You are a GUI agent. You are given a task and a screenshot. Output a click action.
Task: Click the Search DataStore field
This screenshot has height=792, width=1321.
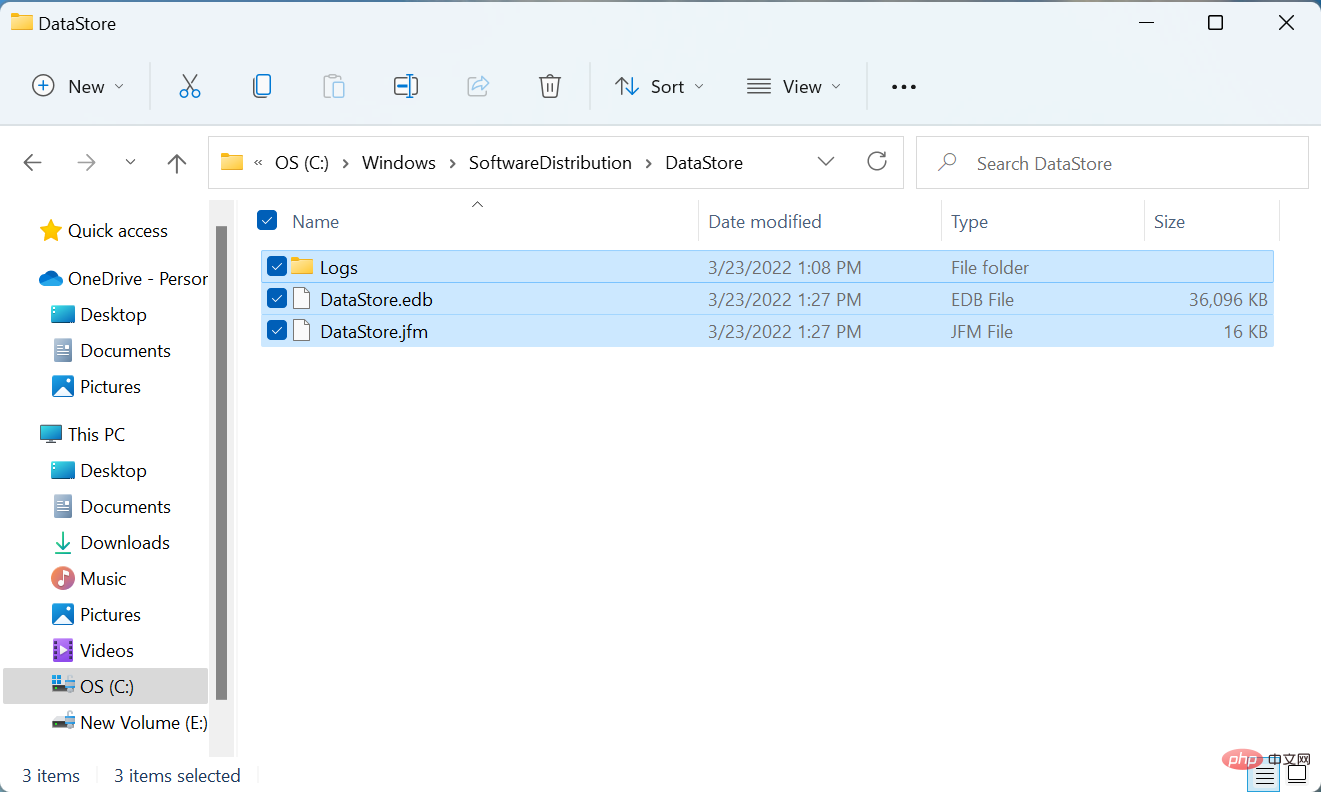1112,163
